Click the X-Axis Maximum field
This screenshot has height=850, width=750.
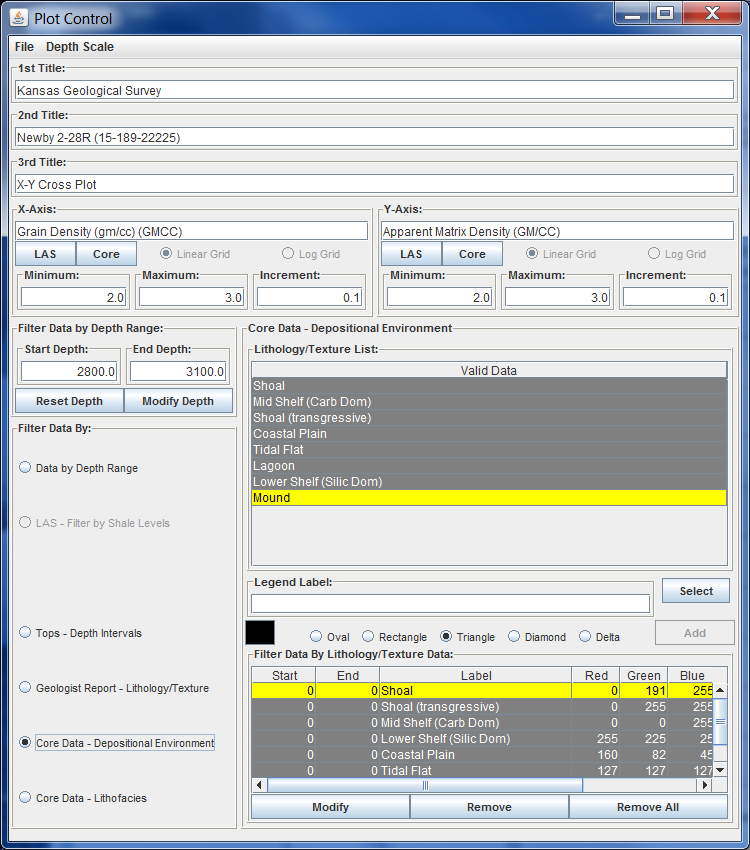191,297
